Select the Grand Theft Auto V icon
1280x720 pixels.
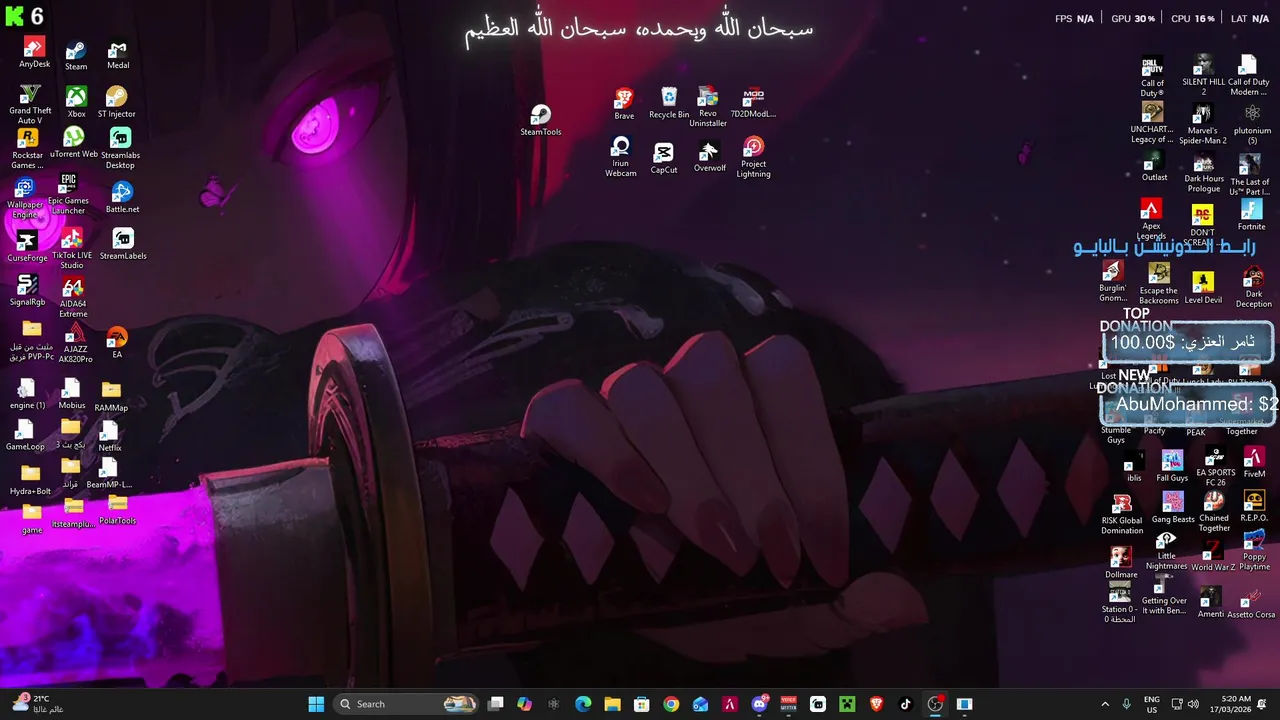[30, 105]
